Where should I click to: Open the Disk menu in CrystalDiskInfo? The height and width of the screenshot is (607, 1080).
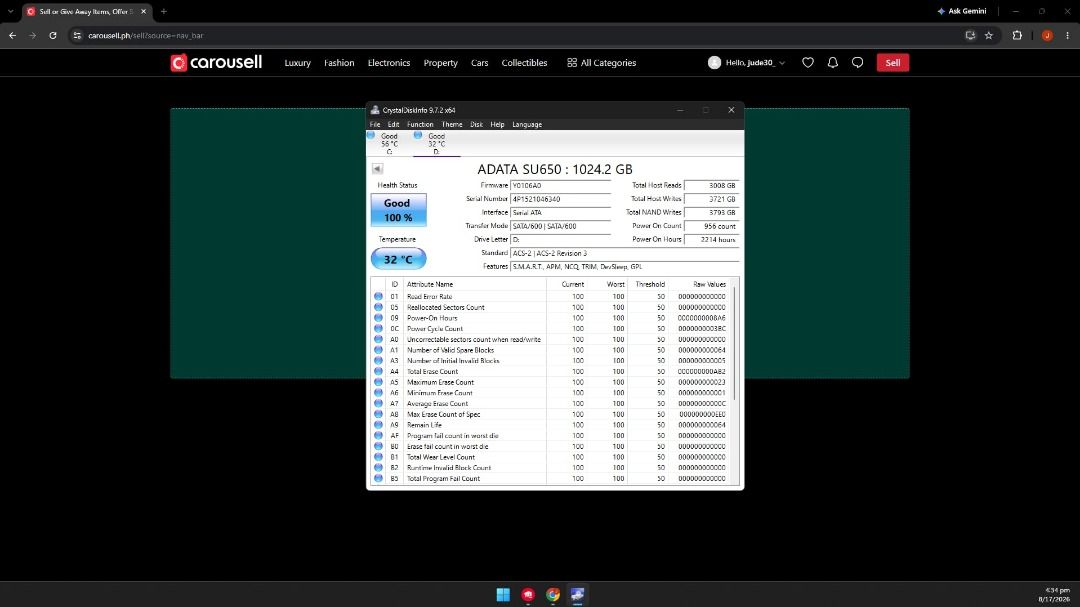point(477,125)
